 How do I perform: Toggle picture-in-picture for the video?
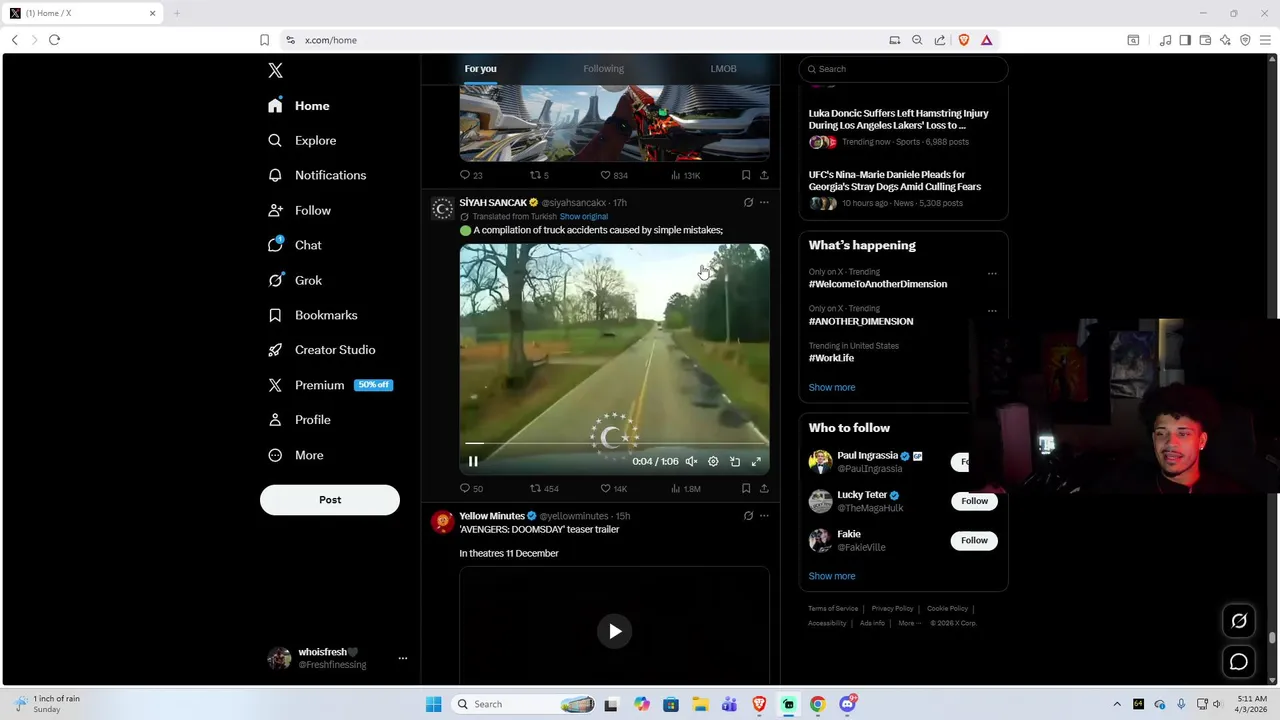point(735,461)
